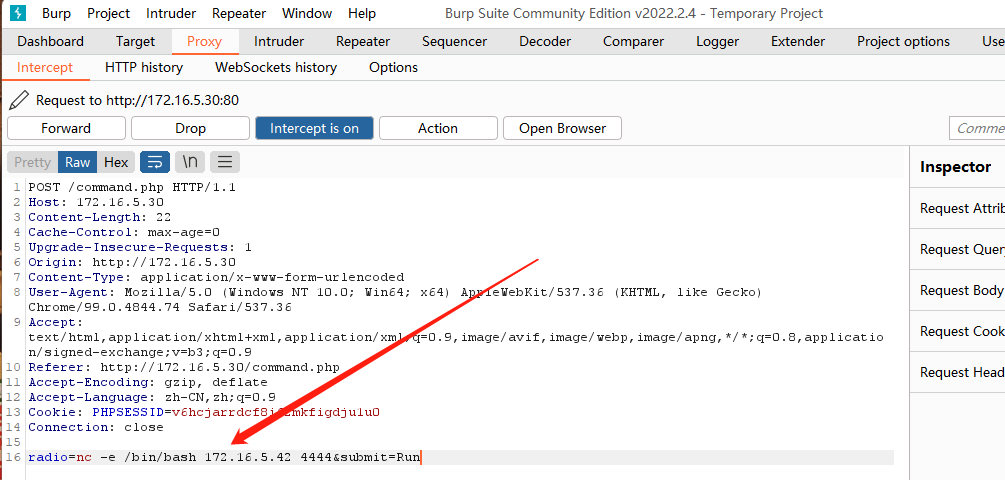The image size is (1005, 480).
Task: Toggle the Intercept is on button
Action: tap(314, 128)
